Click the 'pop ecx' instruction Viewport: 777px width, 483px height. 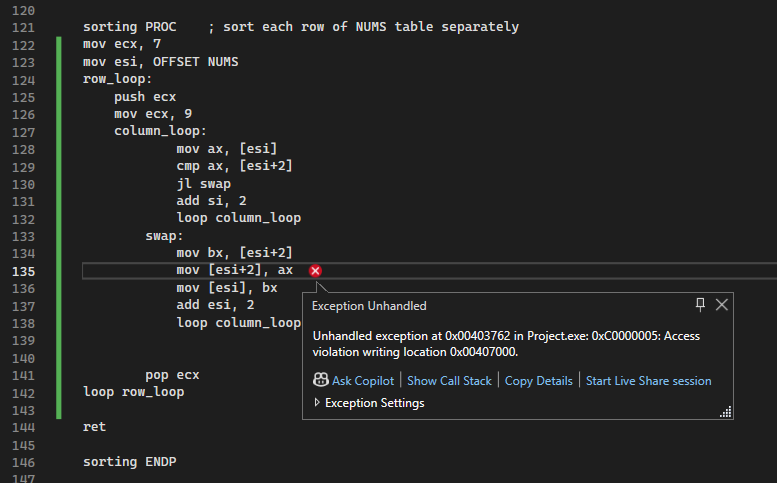click(172, 375)
